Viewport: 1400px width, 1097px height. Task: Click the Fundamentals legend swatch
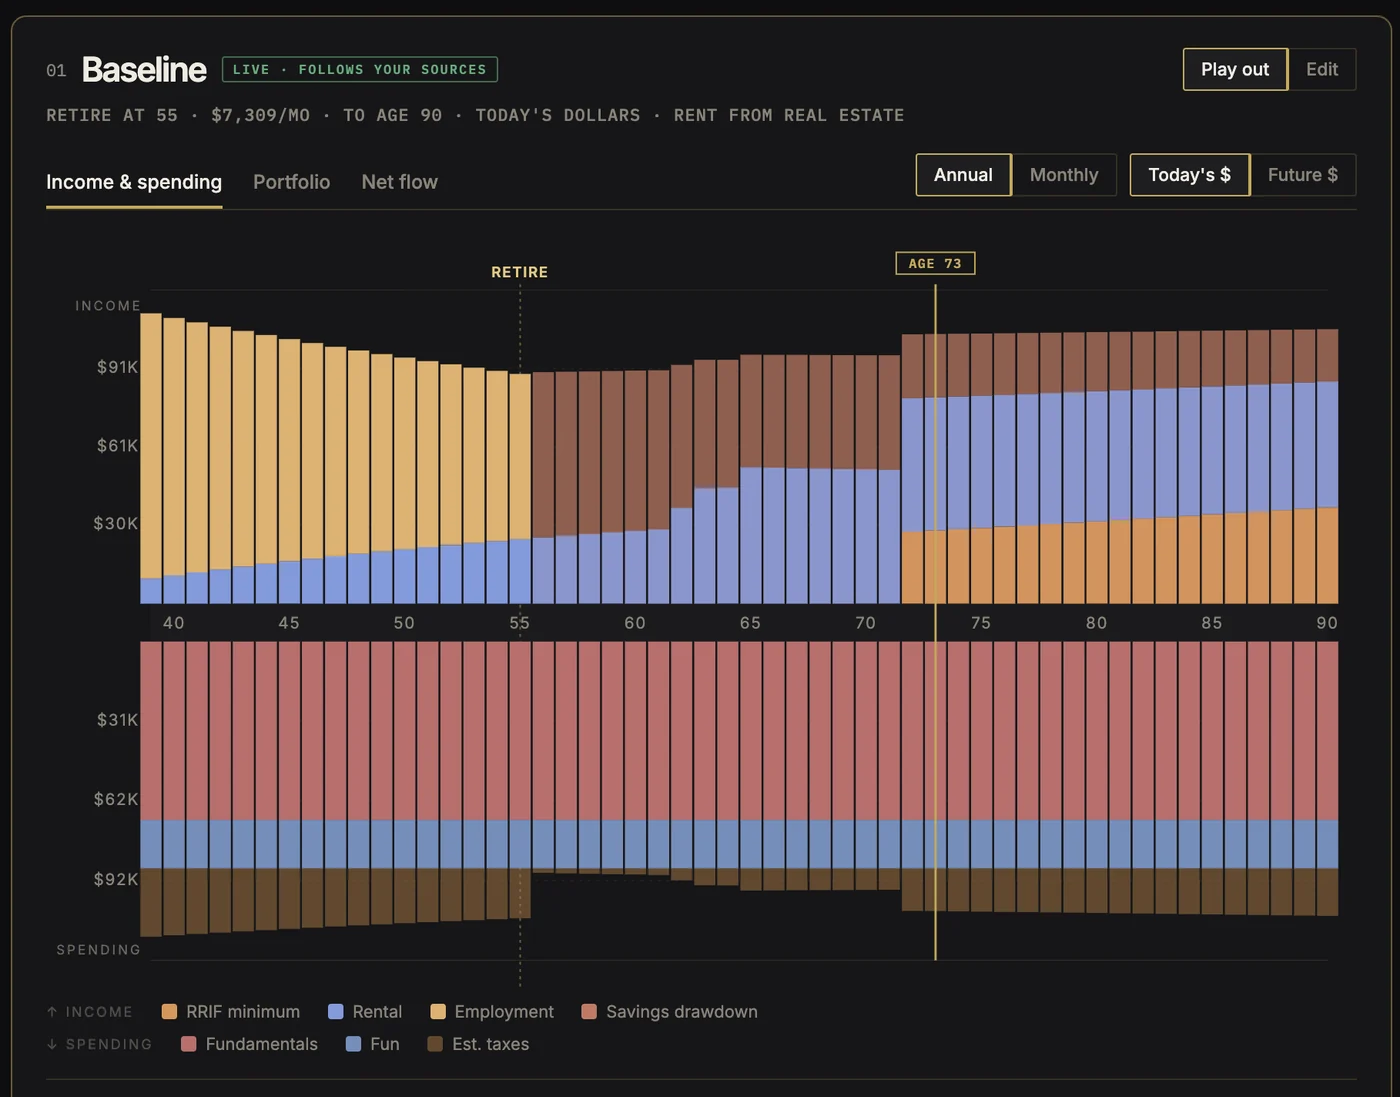pos(188,1044)
